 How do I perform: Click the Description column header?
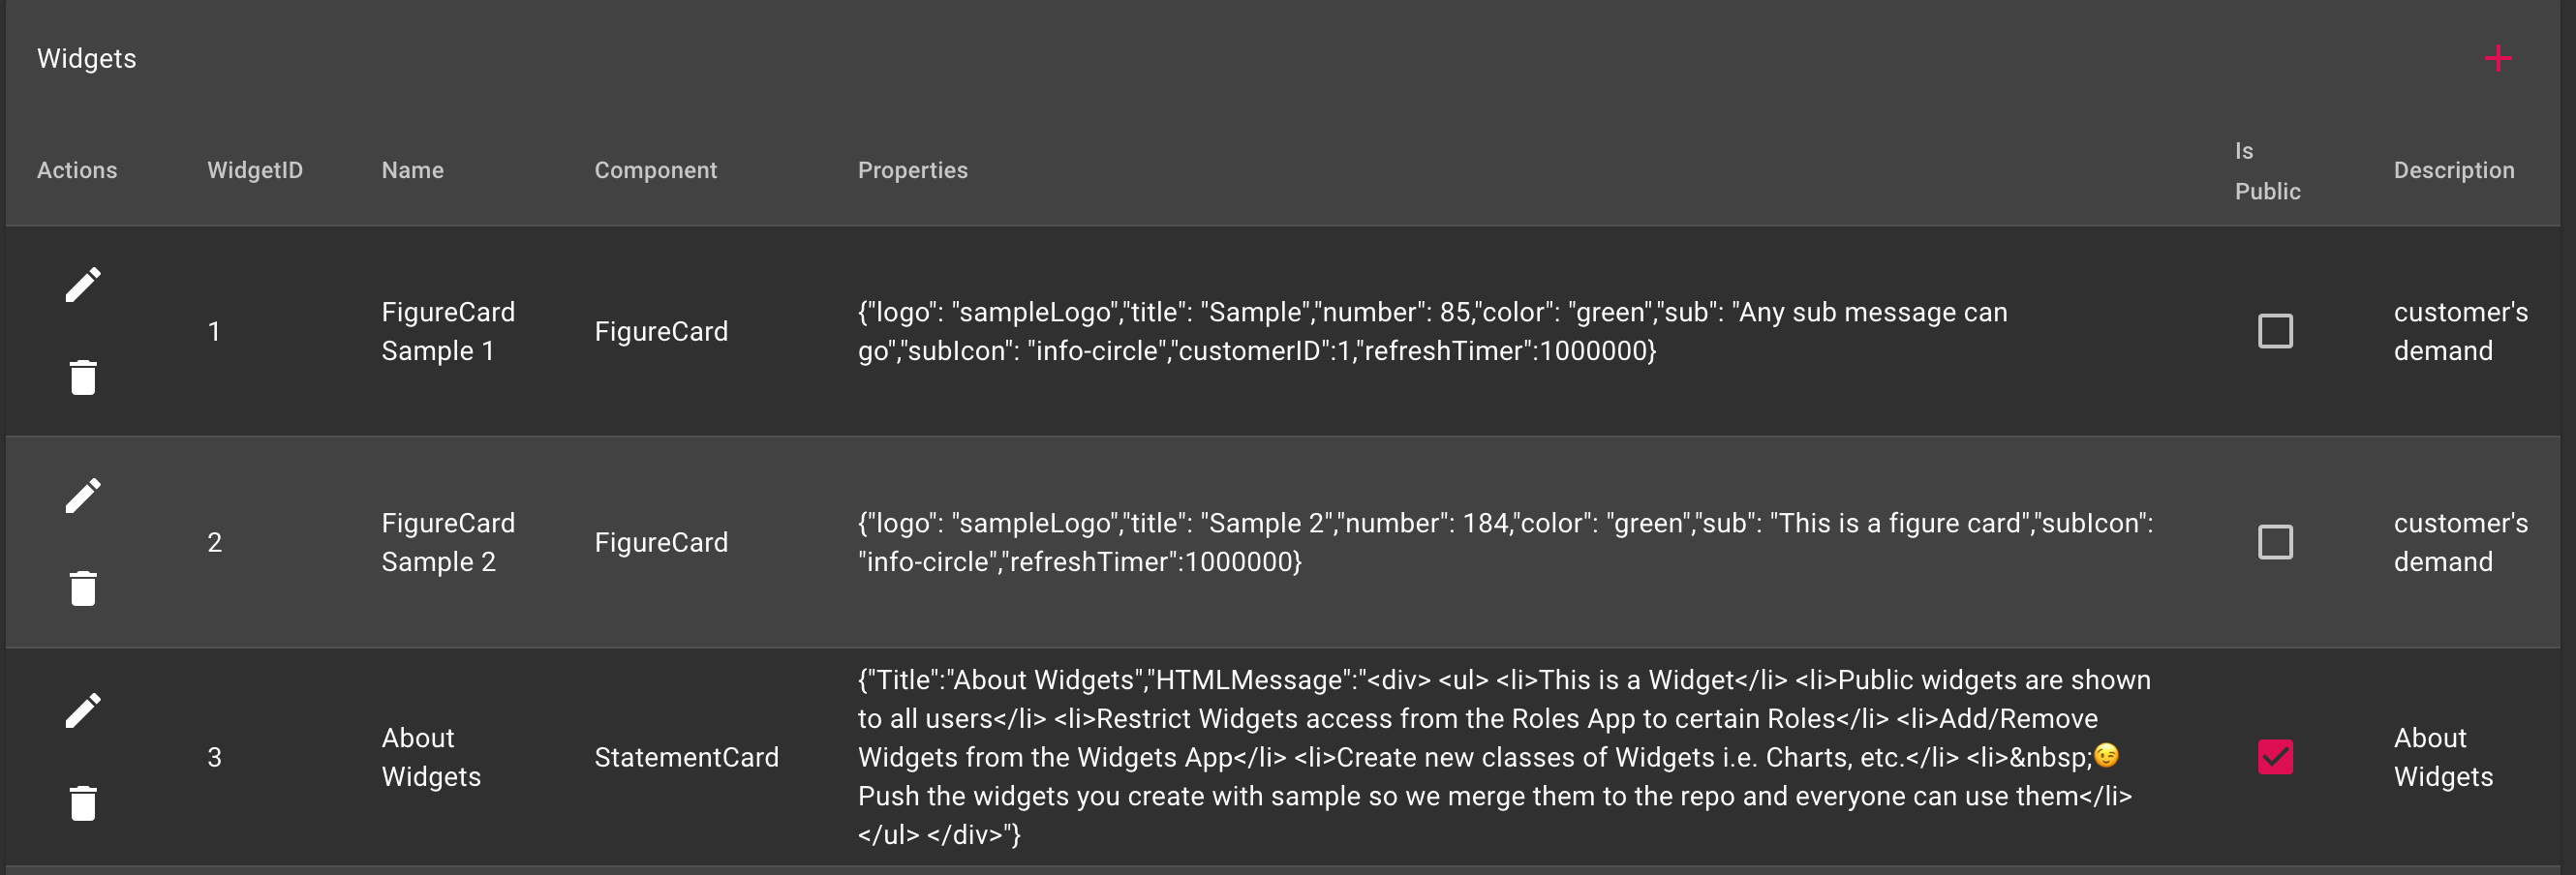[2455, 170]
